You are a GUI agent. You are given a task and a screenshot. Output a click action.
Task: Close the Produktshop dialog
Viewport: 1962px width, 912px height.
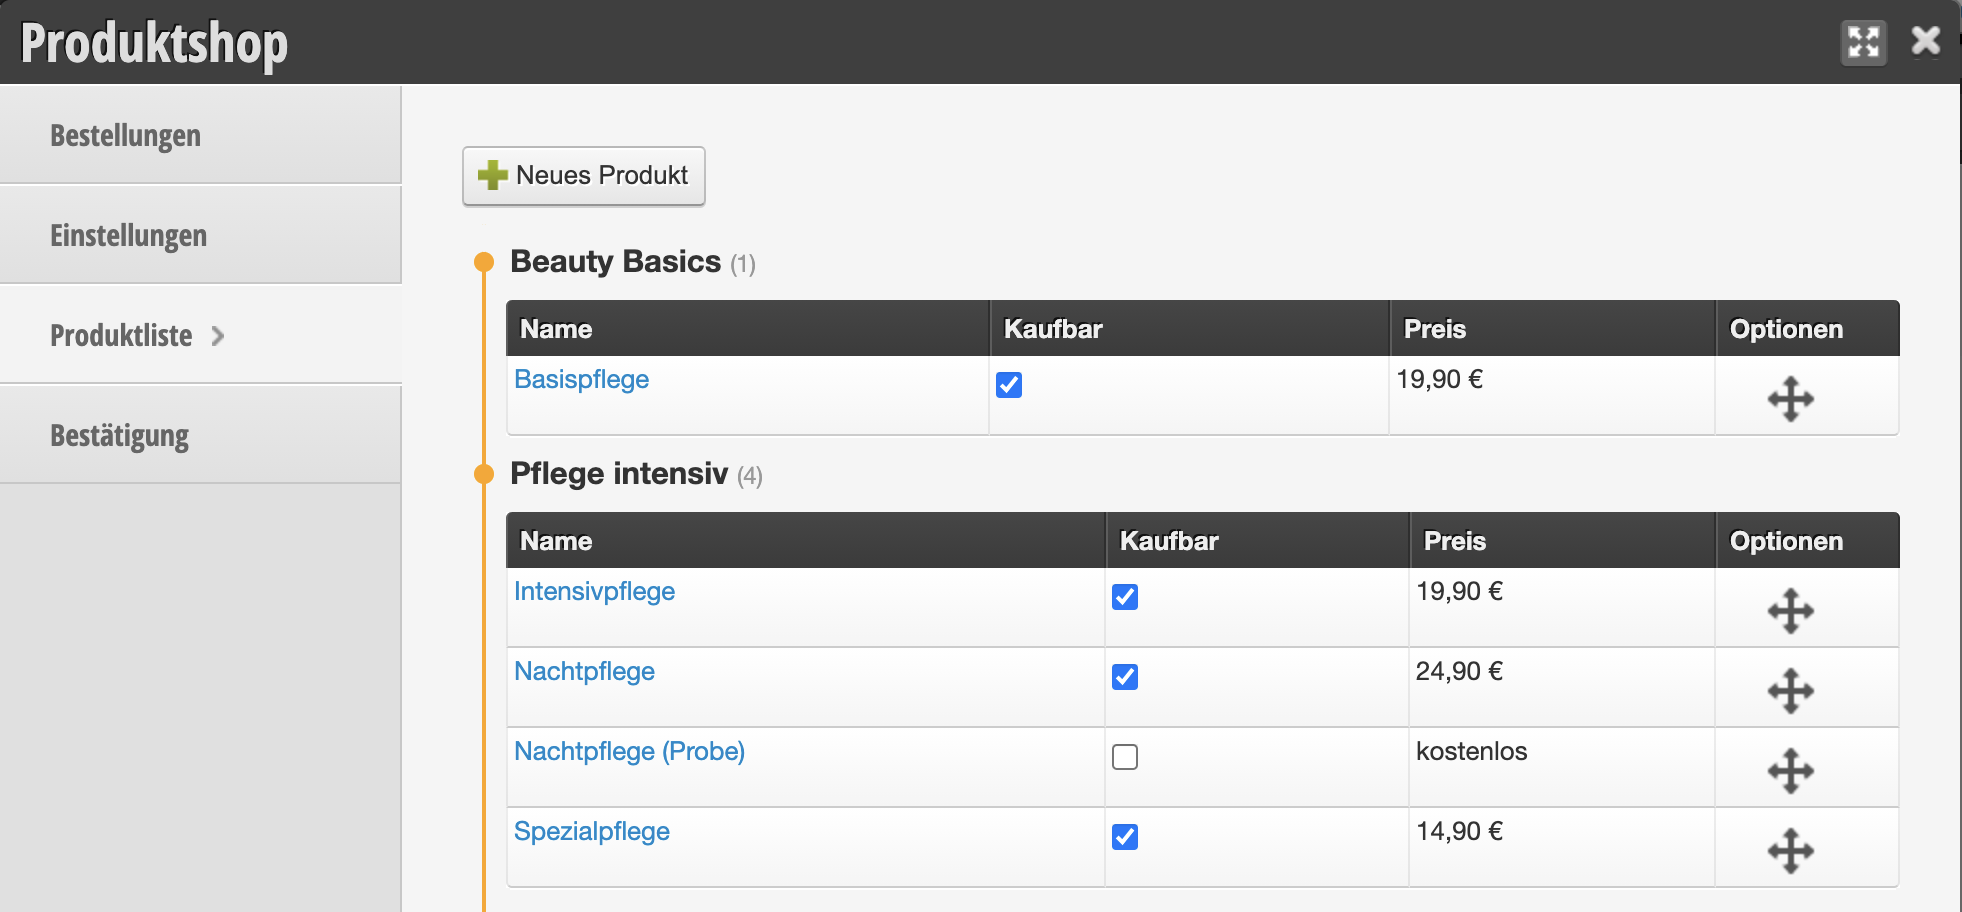click(x=1925, y=41)
